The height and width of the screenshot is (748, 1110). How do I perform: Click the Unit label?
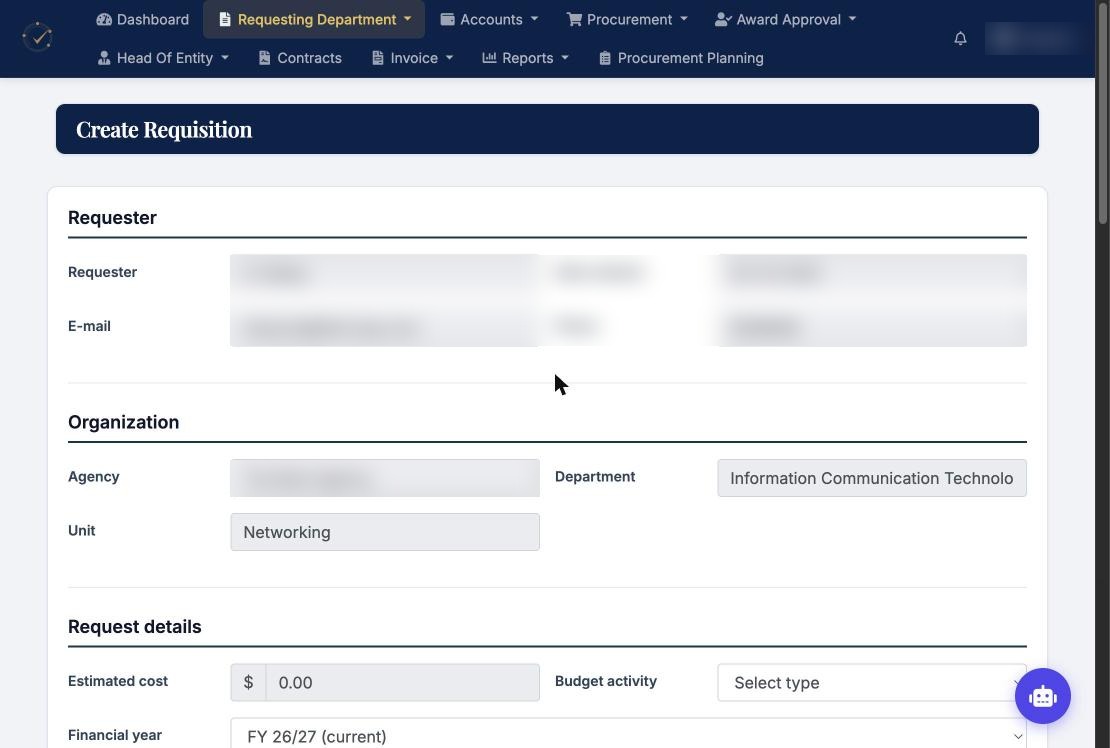pos(81,531)
